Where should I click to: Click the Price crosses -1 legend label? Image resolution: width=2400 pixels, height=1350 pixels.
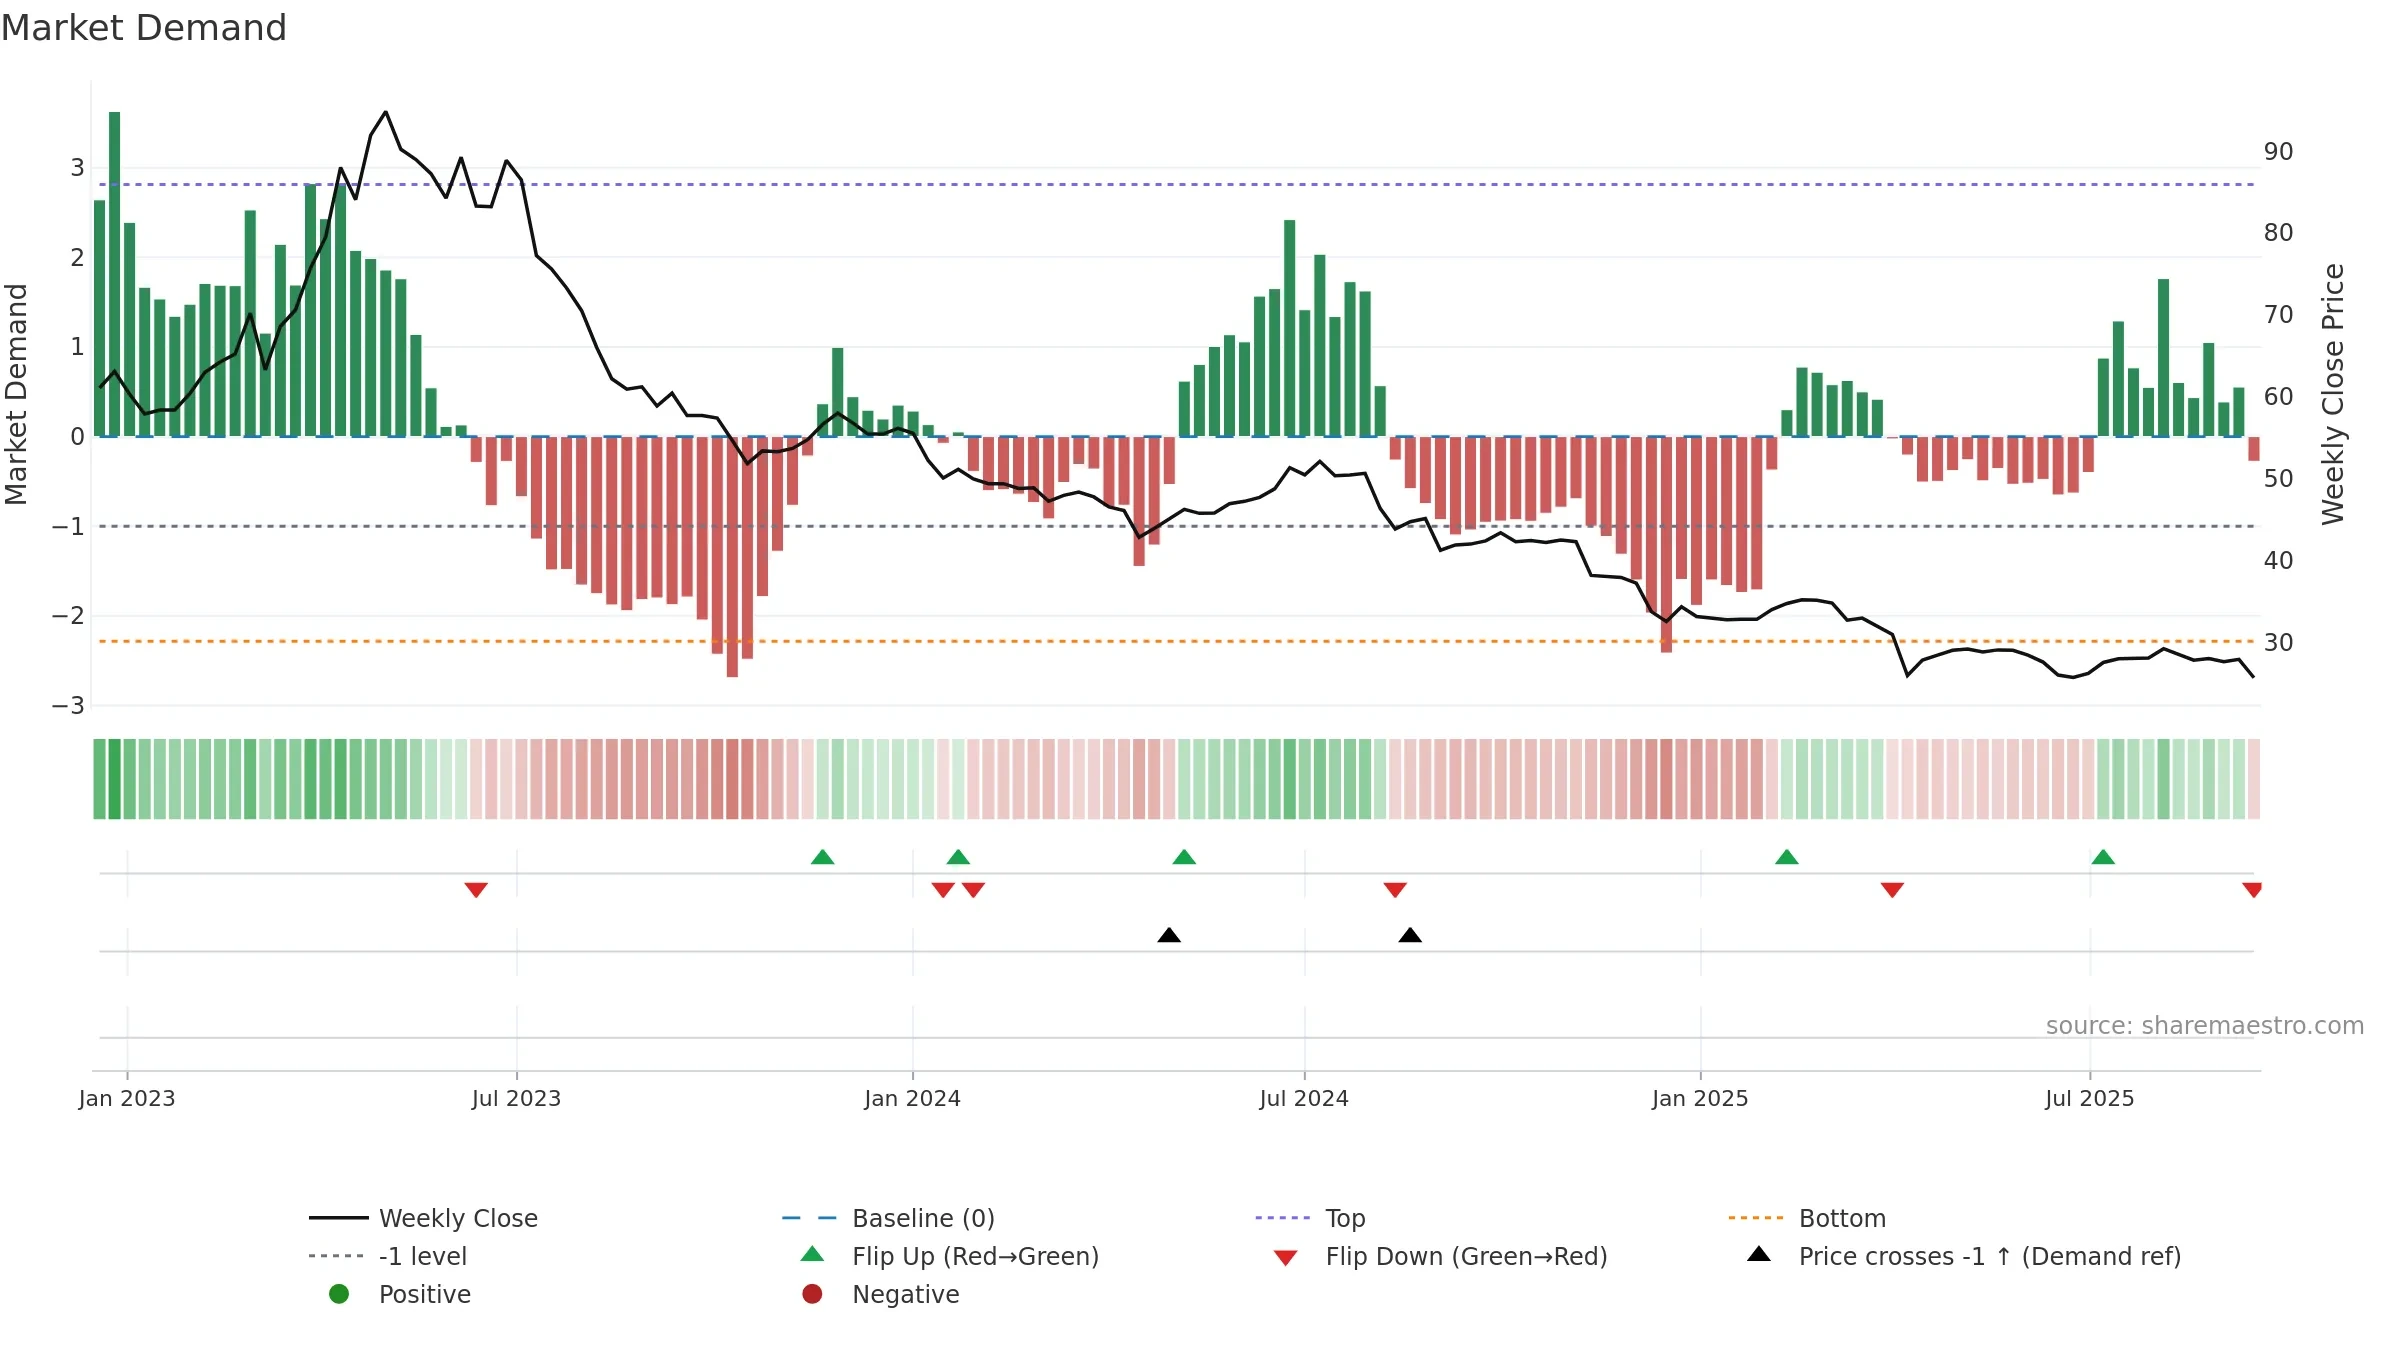coord(1990,1256)
